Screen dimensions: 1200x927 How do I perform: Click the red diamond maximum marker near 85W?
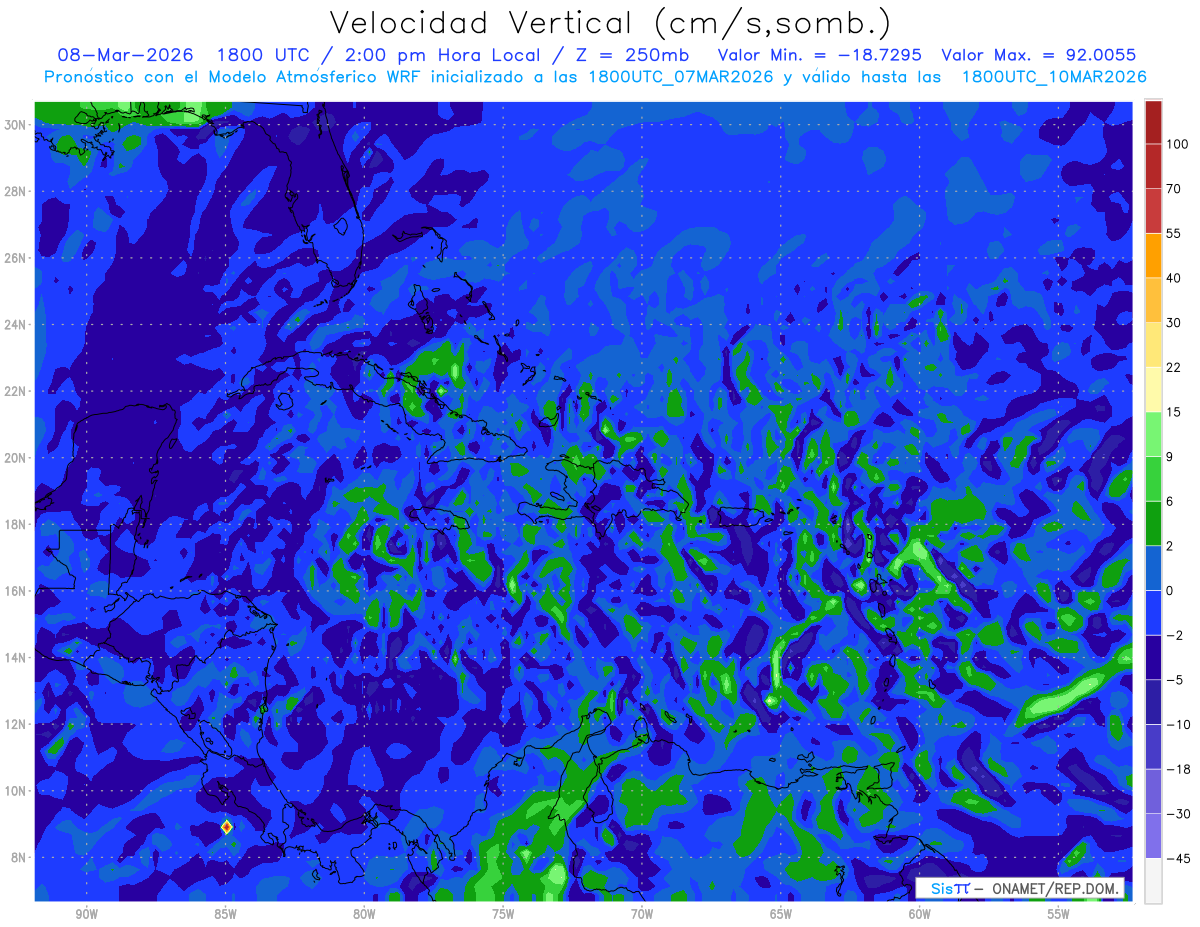[x=227, y=827]
